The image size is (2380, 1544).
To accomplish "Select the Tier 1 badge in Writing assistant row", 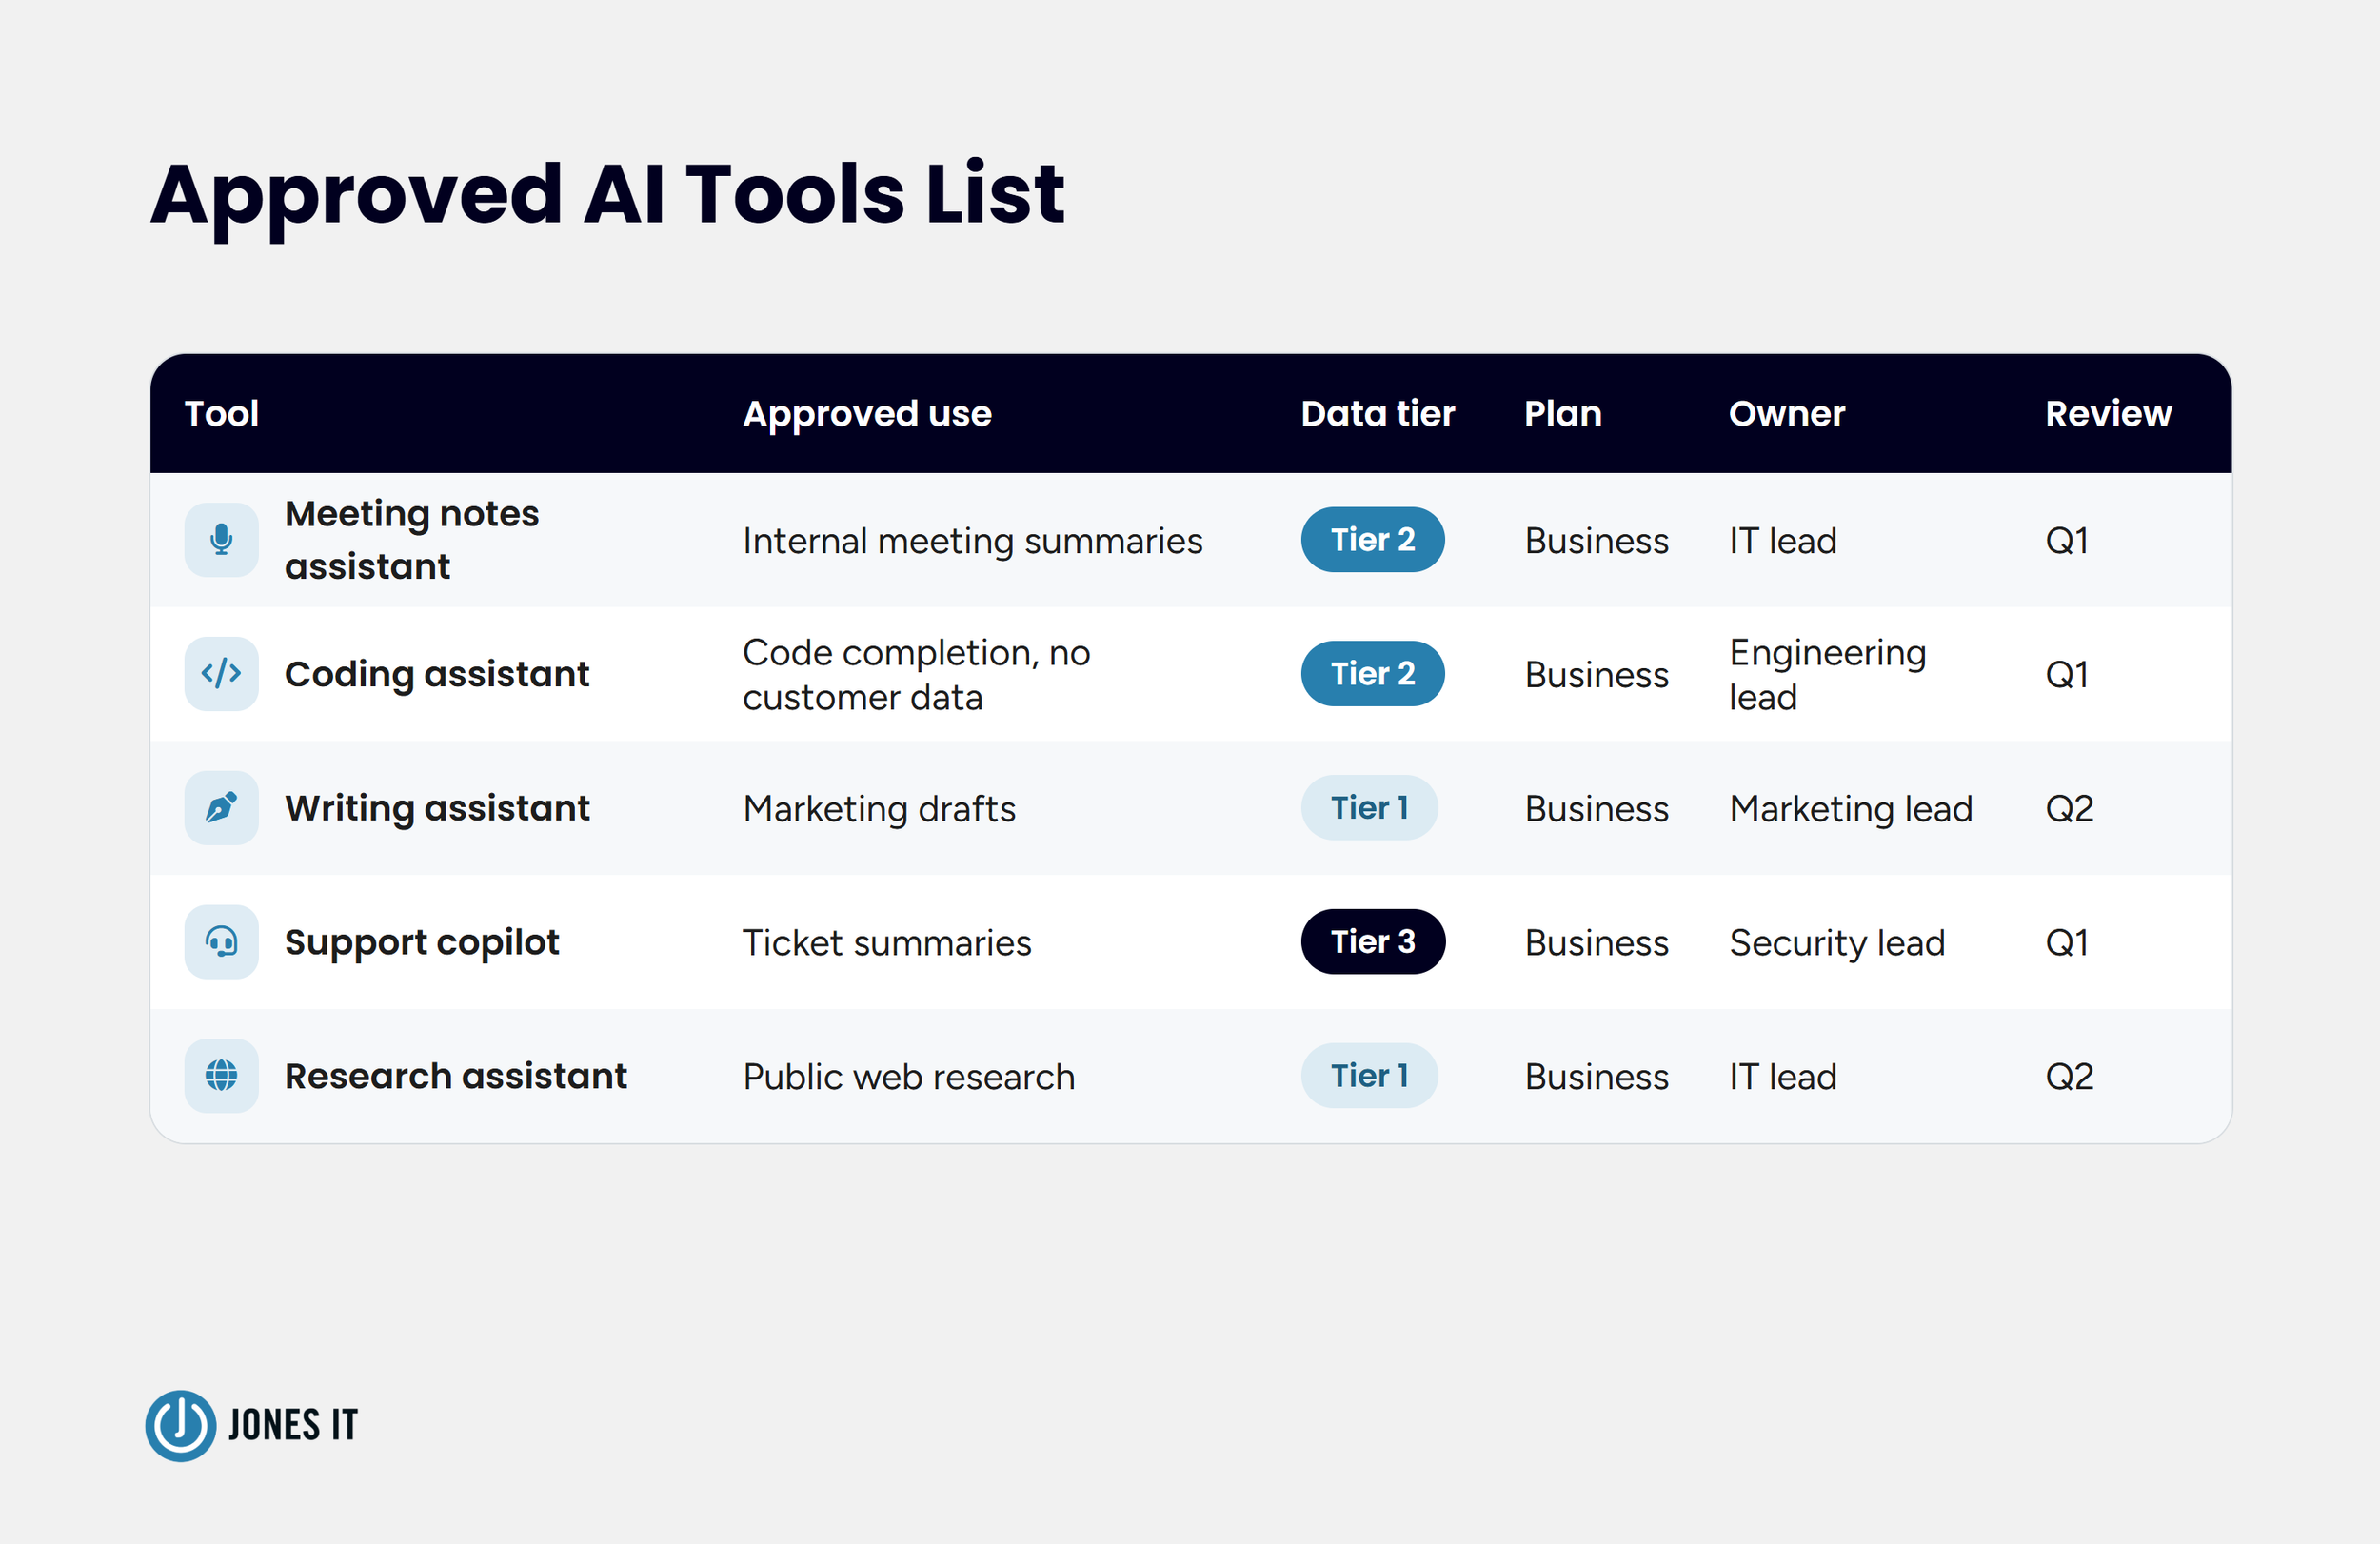I will pyautogui.click(x=1369, y=808).
